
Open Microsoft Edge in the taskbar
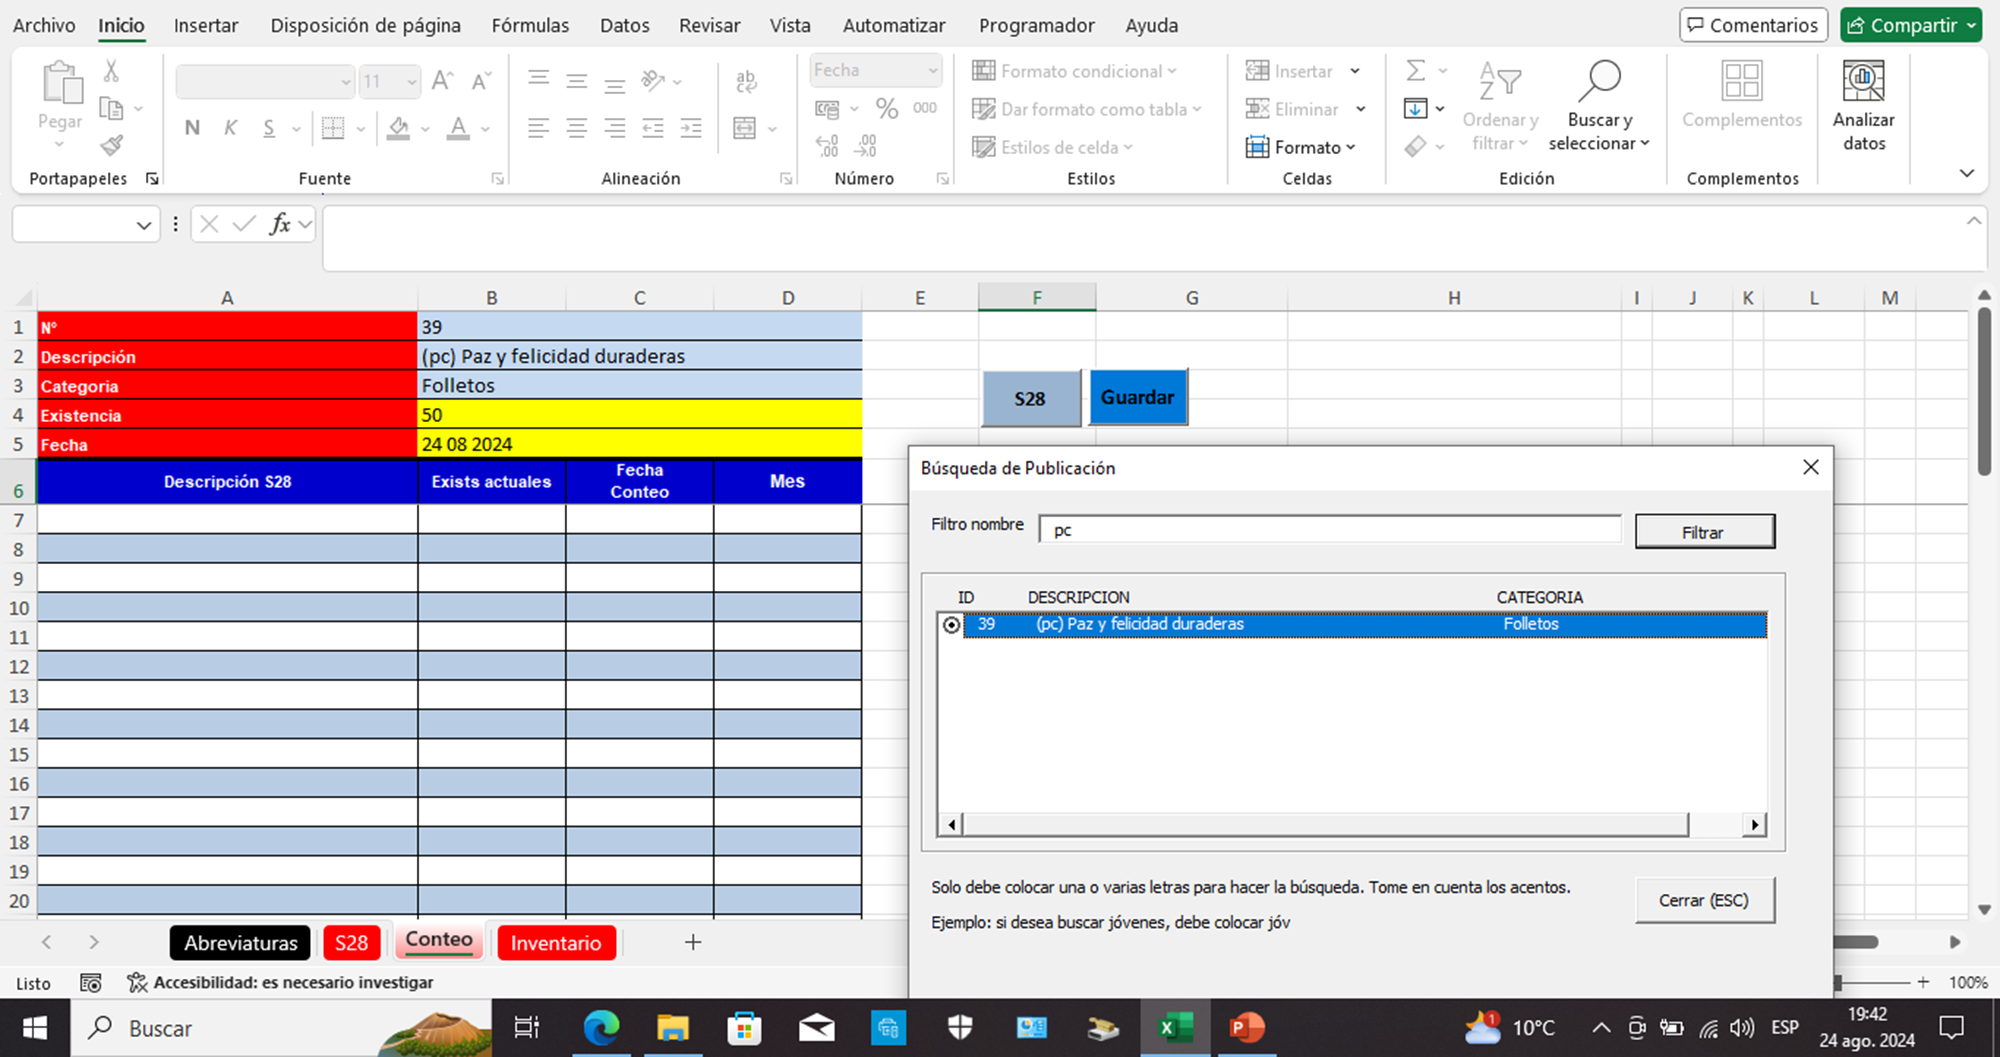(602, 1028)
